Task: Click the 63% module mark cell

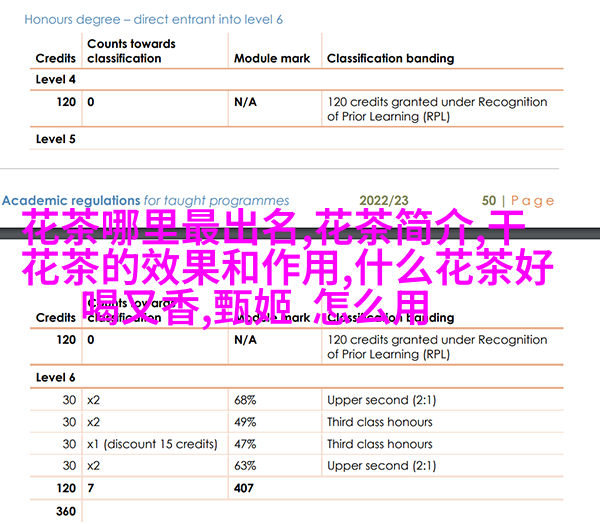Action: [245, 466]
